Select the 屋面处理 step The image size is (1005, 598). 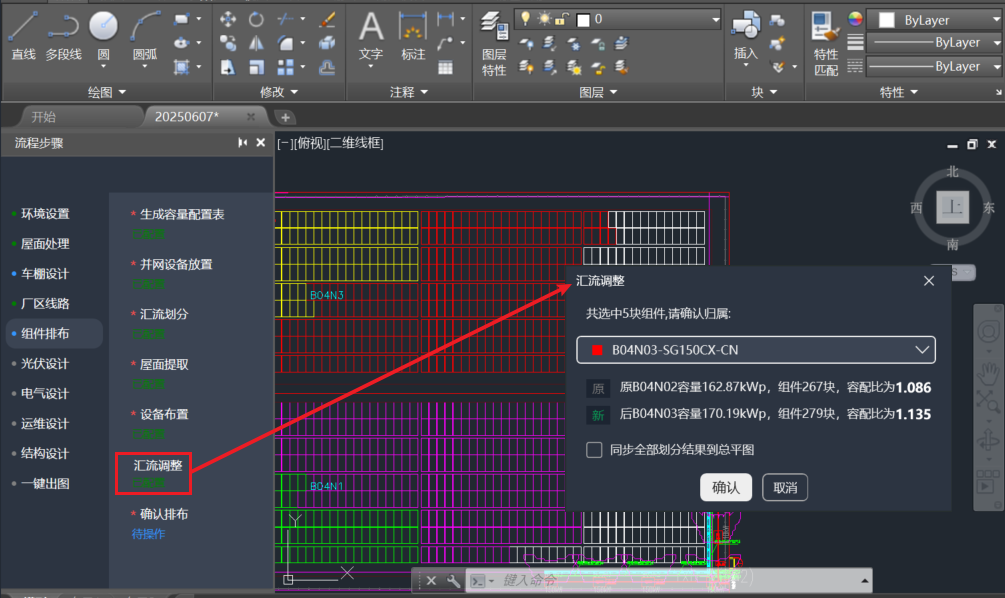pos(45,244)
